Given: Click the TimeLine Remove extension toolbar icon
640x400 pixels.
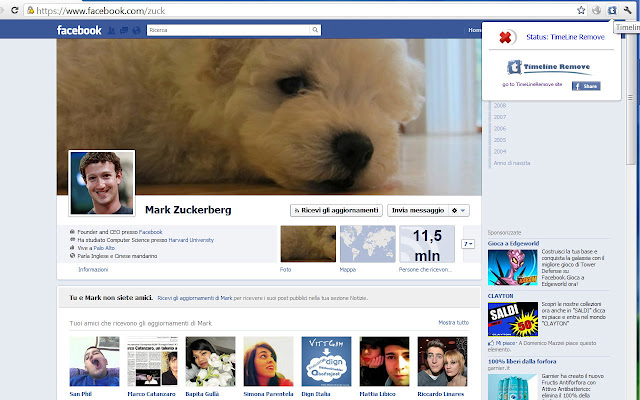Looking at the screenshot, I should click(x=612, y=11).
